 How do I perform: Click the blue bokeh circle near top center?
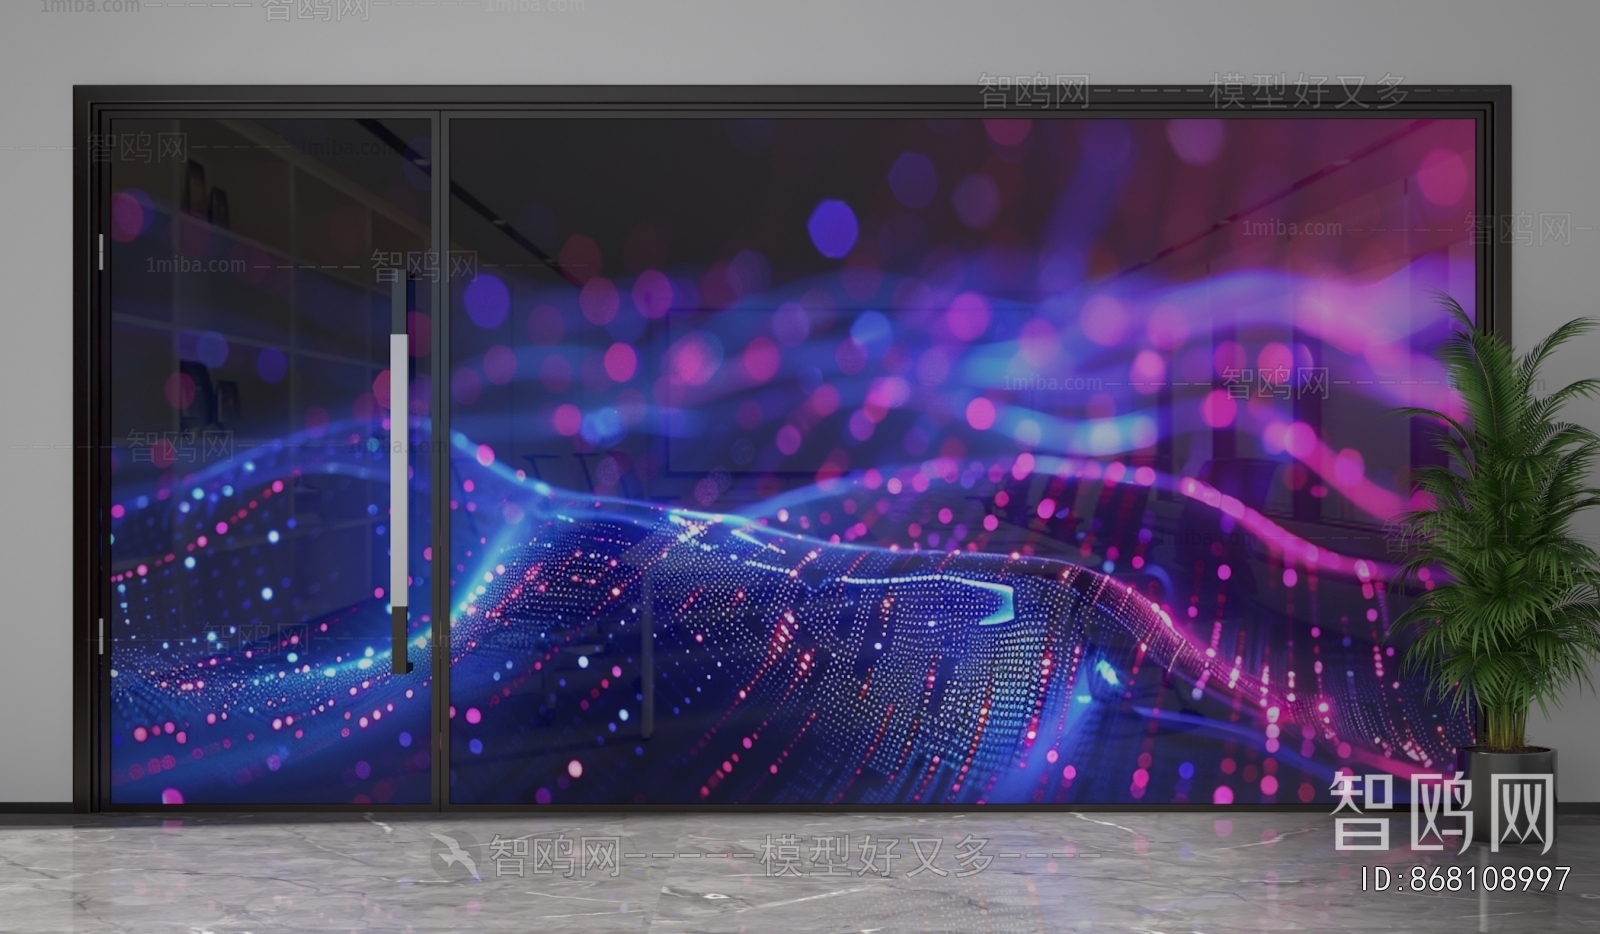(832, 228)
